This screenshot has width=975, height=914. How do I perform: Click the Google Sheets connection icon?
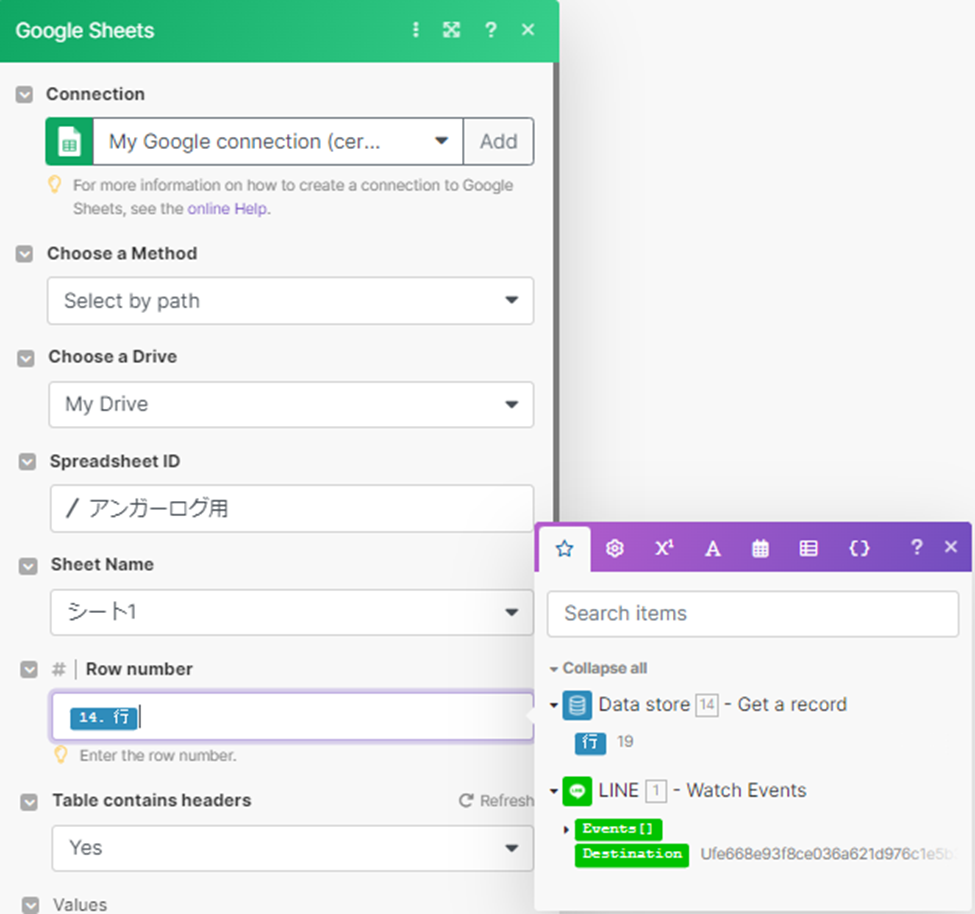click(70, 141)
